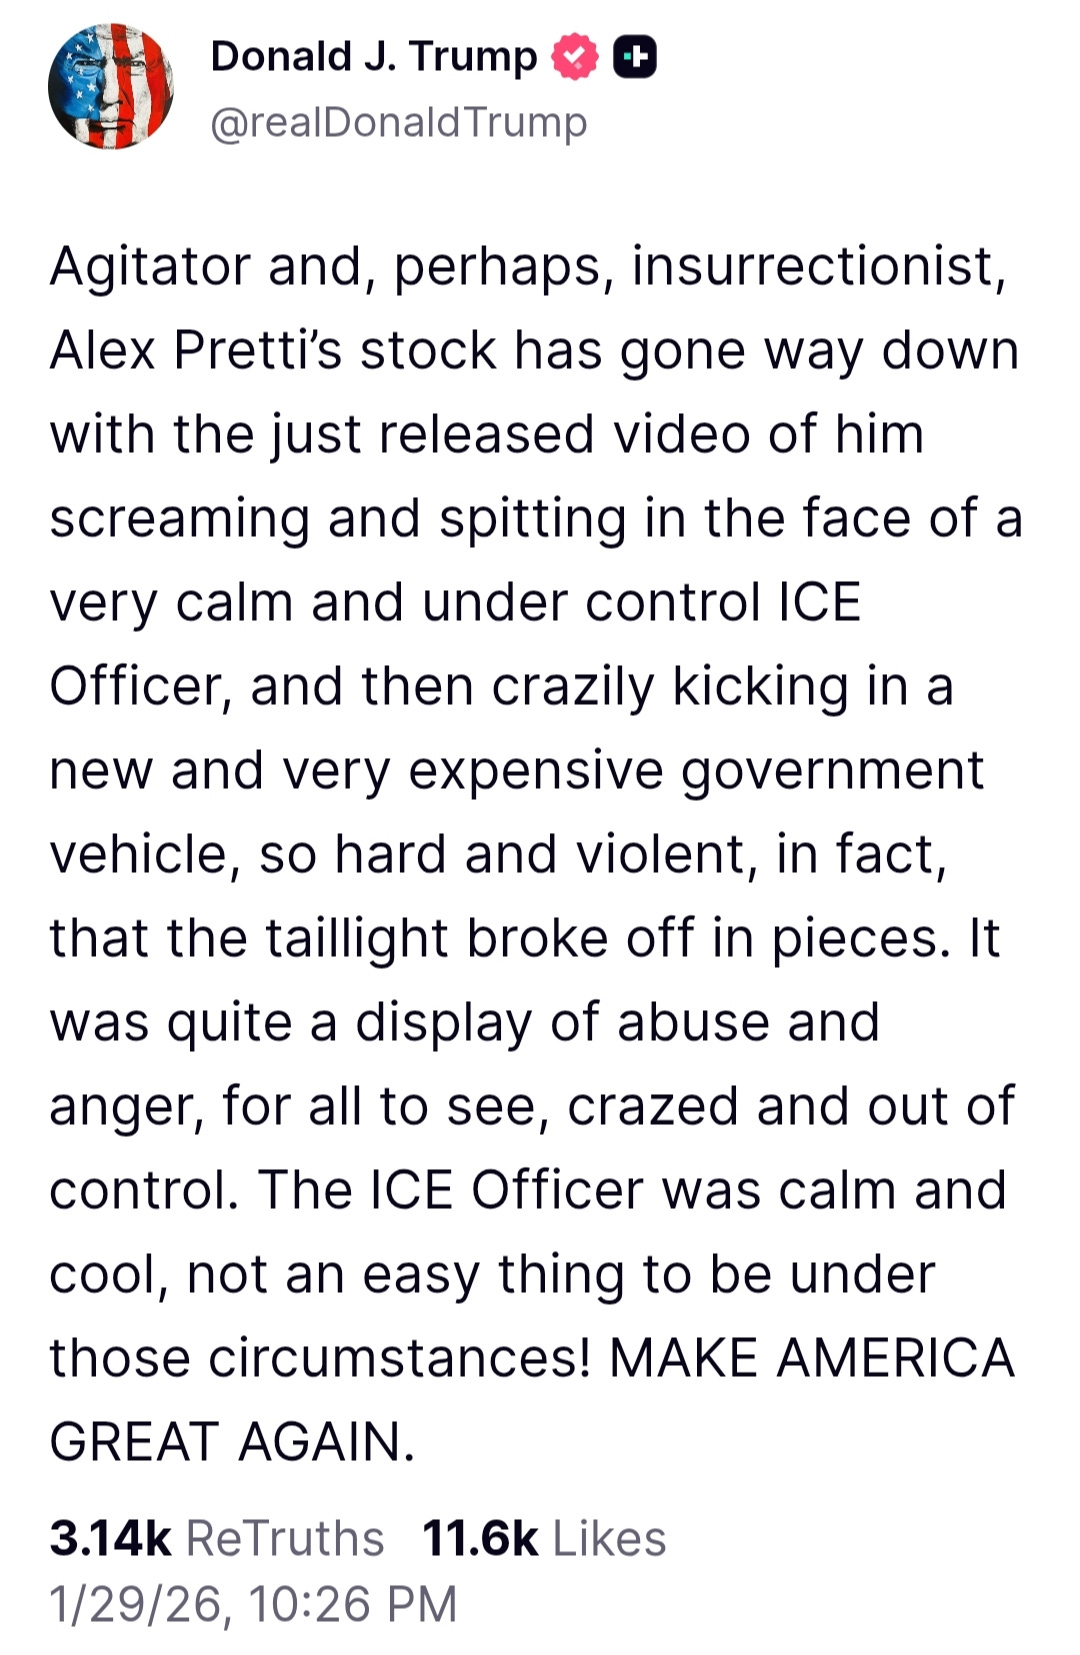Select the @realDonaldTrump handle
The height and width of the screenshot is (1655, 1080).
(397, 121)
